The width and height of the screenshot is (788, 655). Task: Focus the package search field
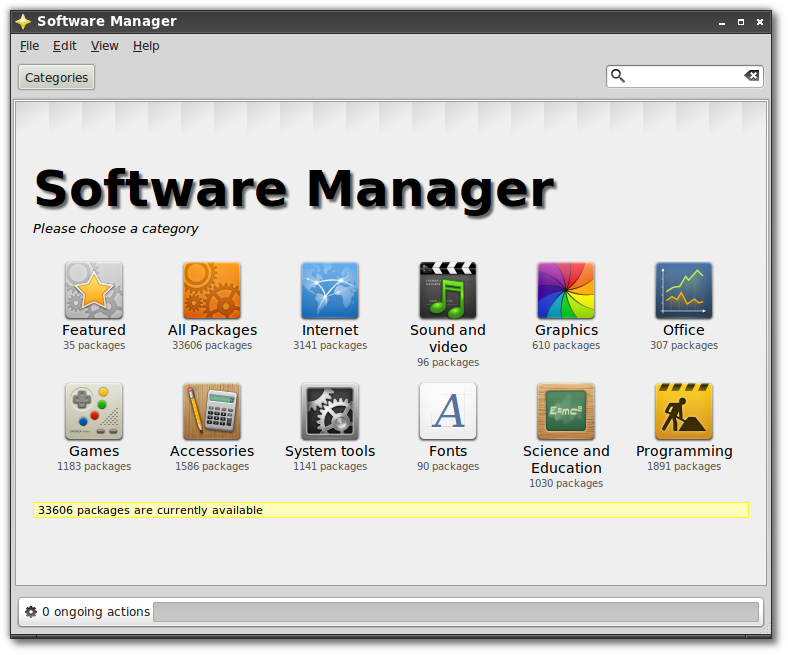[684, 76]
